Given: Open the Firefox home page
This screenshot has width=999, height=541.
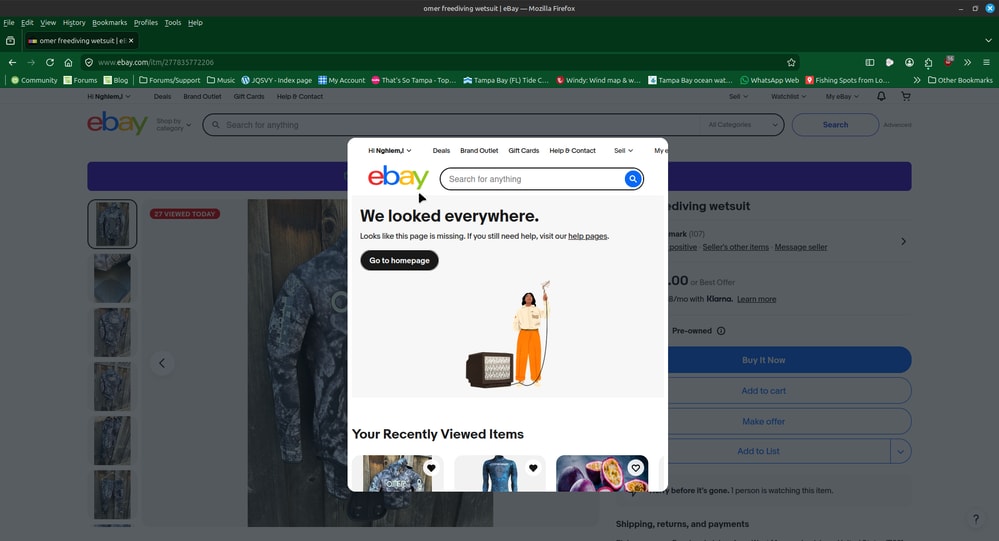Looking at the screenshot, I should coord(68,62).
